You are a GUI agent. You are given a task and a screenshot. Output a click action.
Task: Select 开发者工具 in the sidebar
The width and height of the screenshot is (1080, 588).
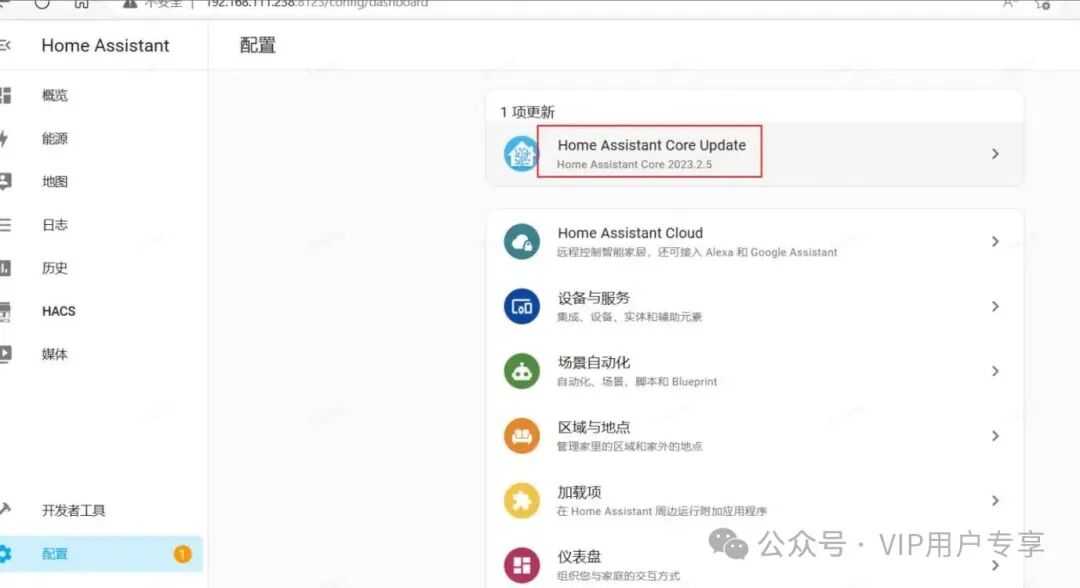tap(74, 510)
